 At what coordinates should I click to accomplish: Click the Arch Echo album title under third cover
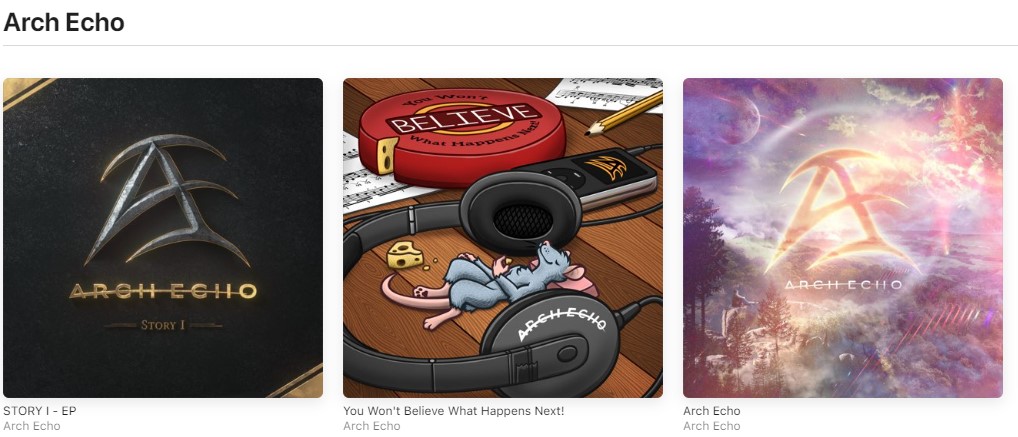[712, 411]
